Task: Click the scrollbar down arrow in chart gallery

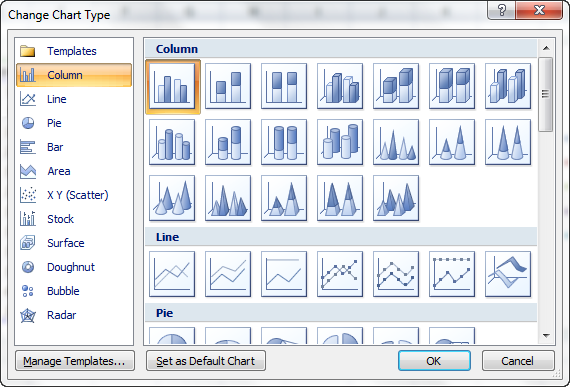Action: (546, 336)
